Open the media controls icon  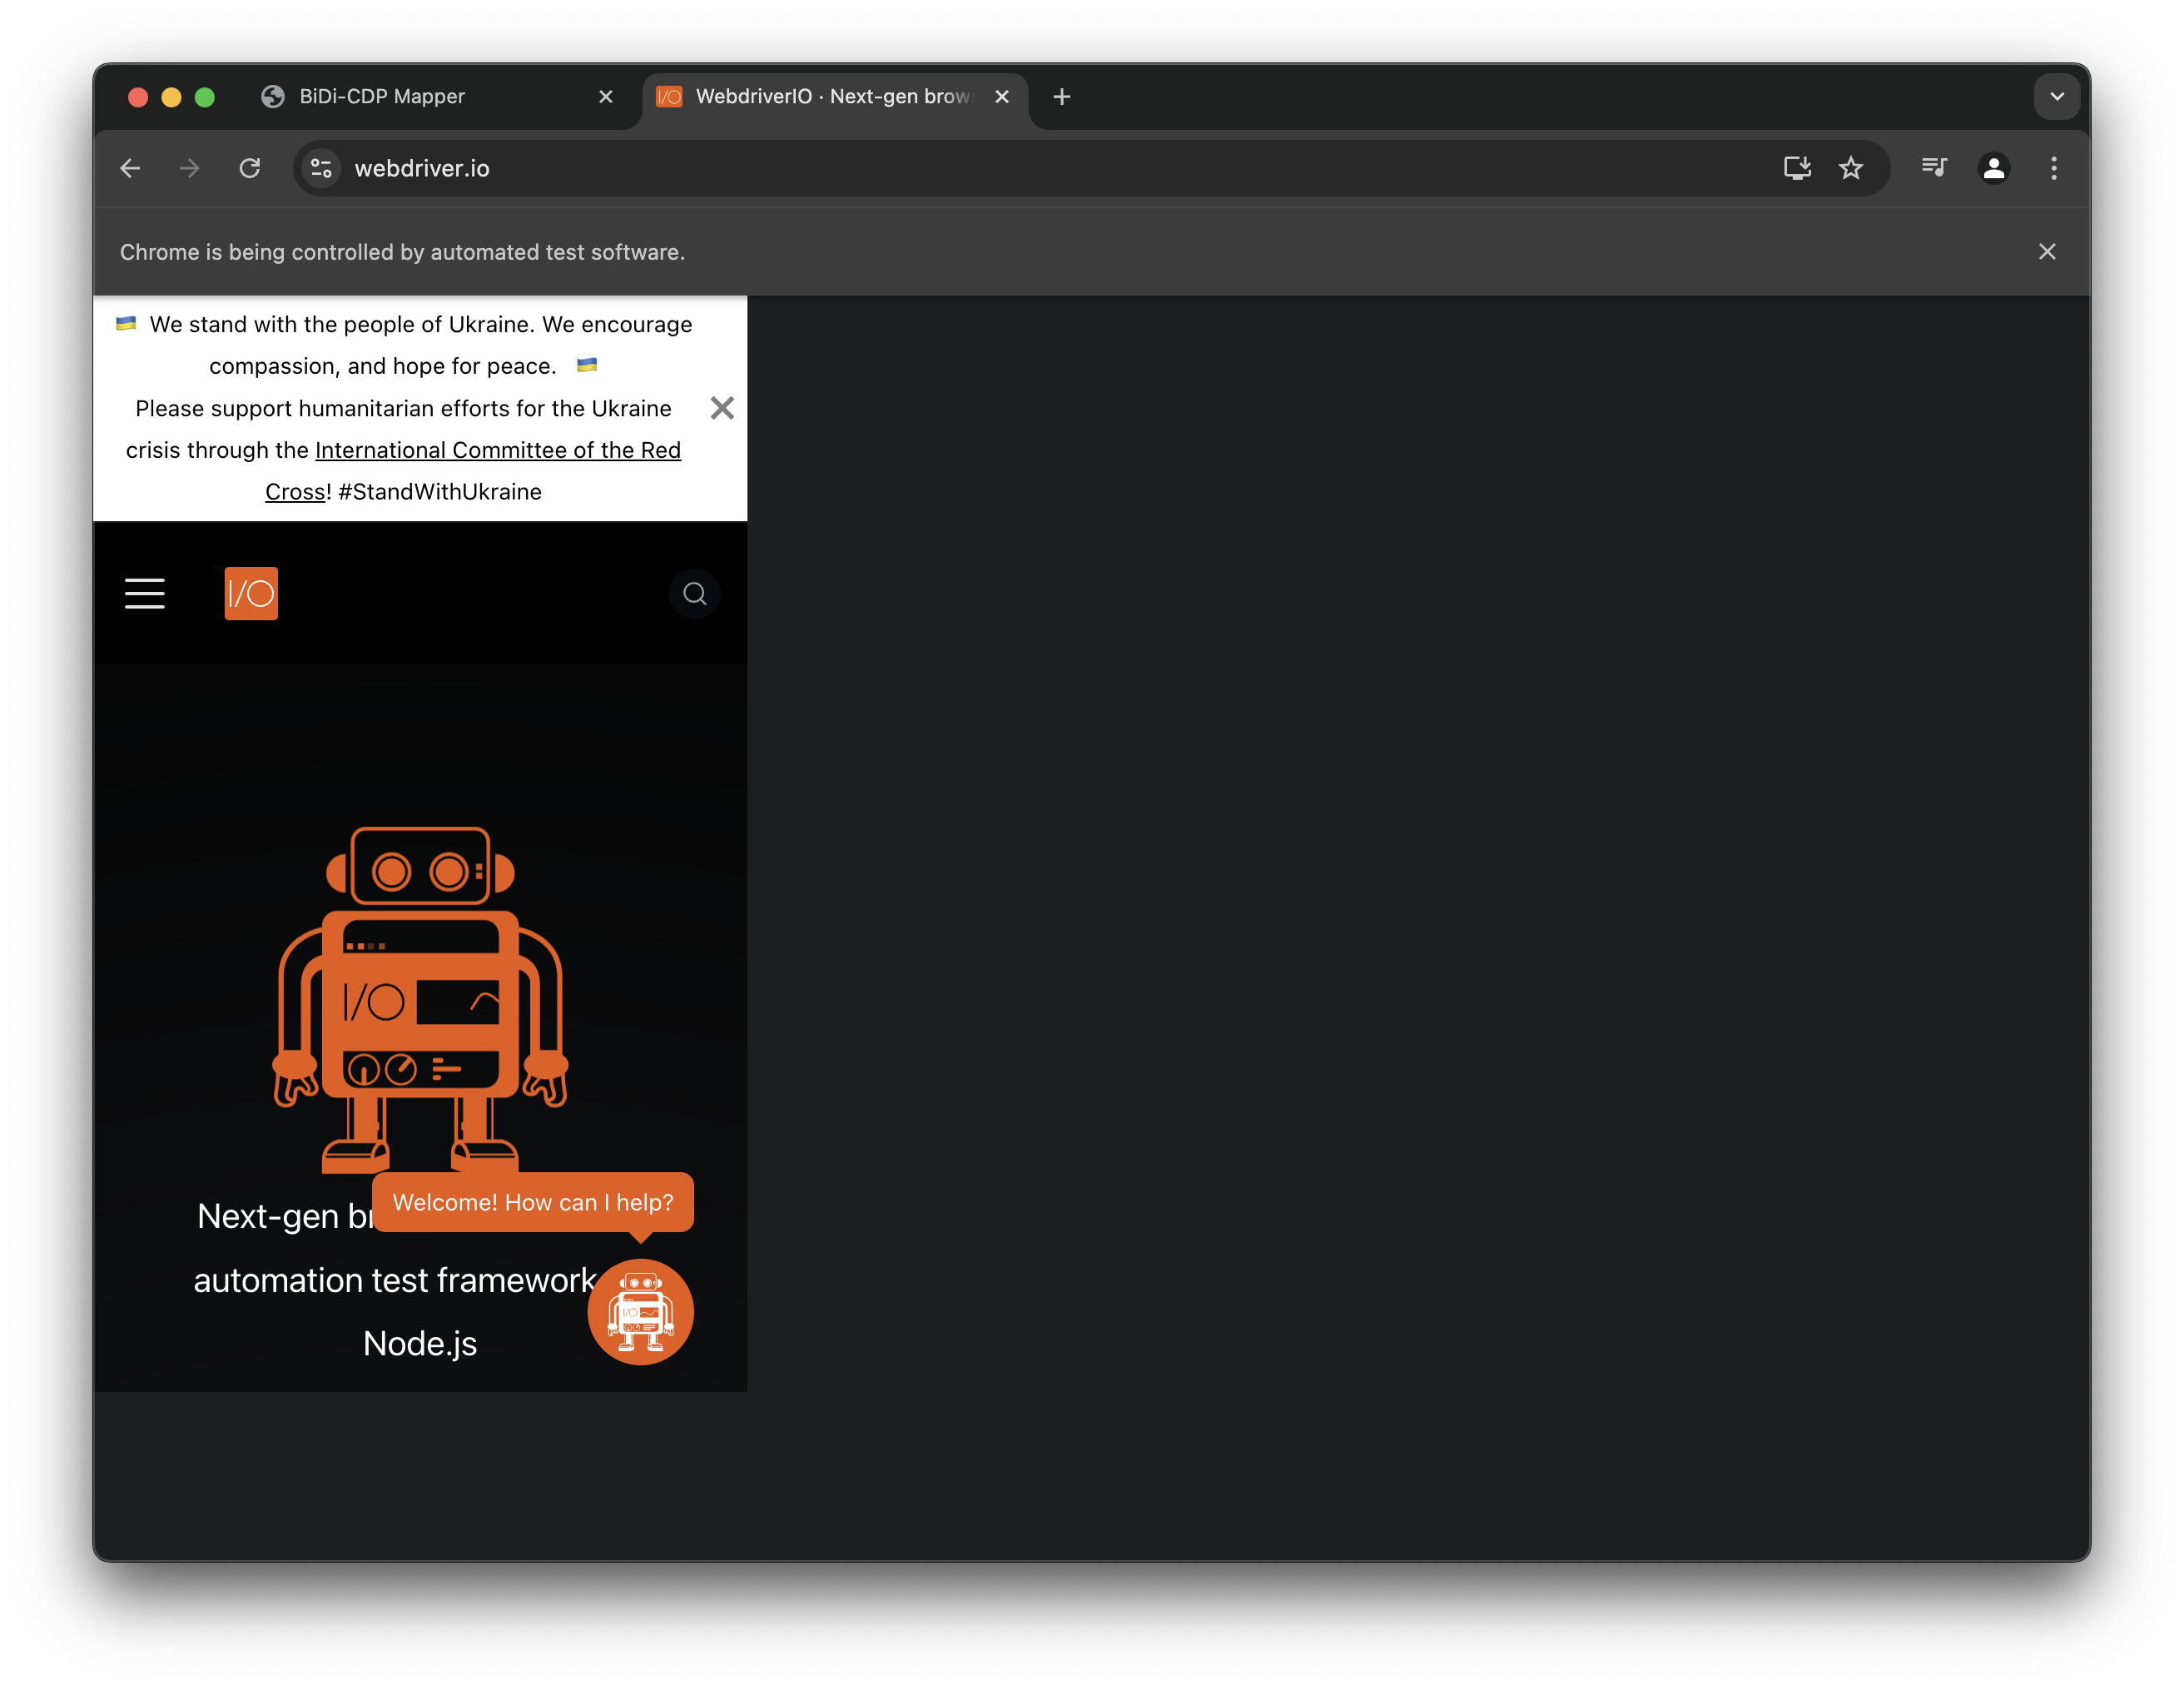click(1934, 168)
